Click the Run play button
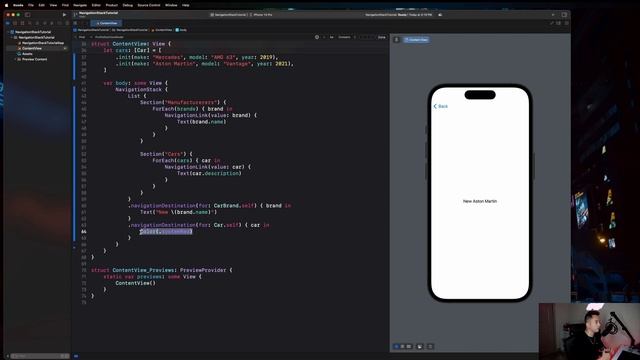The height and width of the screenshot is (360, 640). tap(64, 15)
